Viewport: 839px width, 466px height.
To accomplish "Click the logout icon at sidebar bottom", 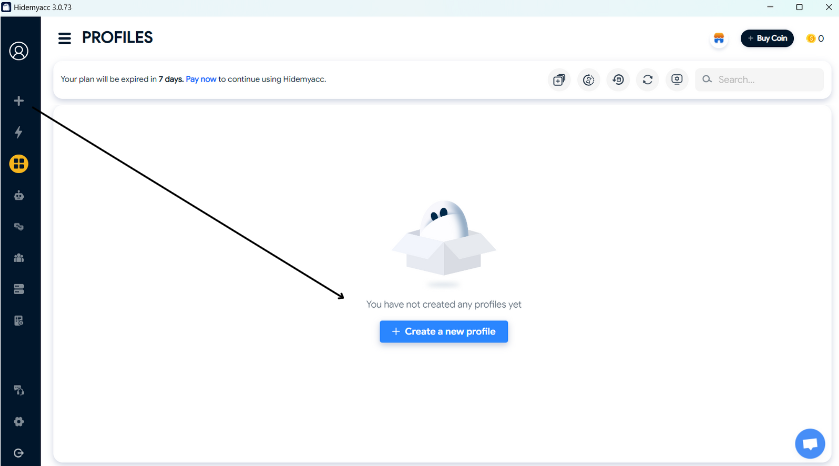I will point(19,453).
